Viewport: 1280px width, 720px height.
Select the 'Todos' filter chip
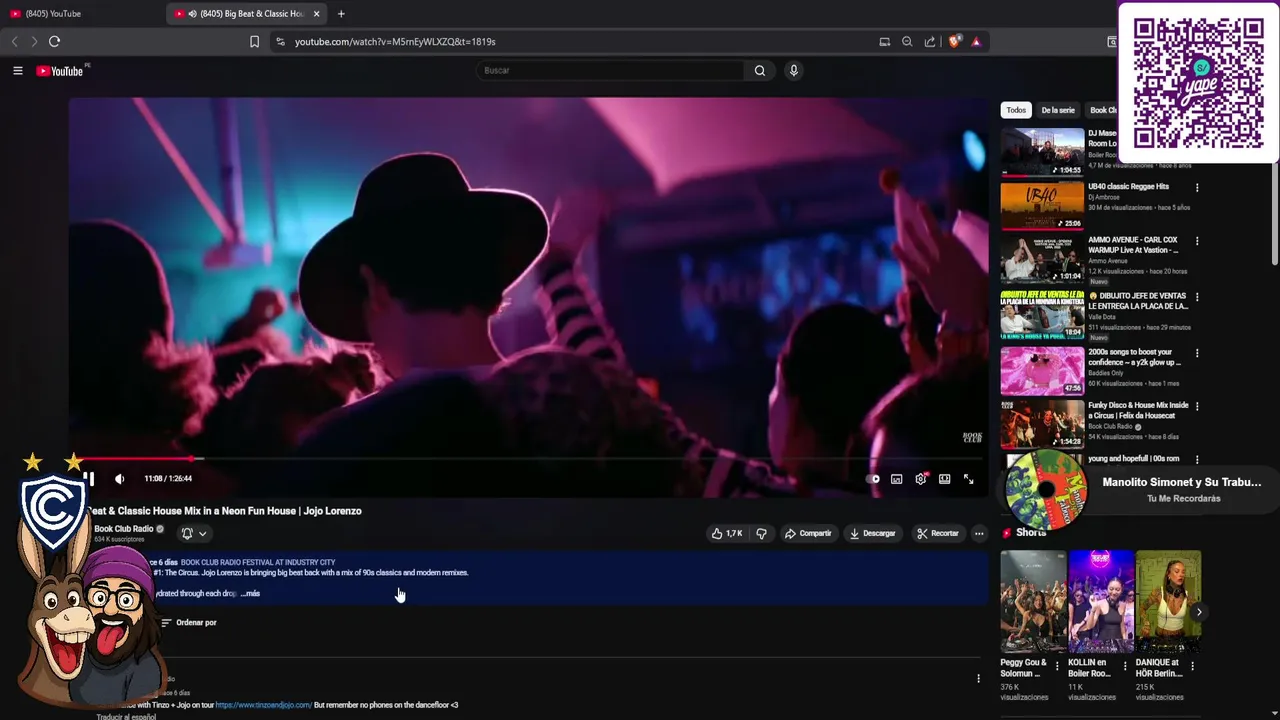coord(1016,110)
